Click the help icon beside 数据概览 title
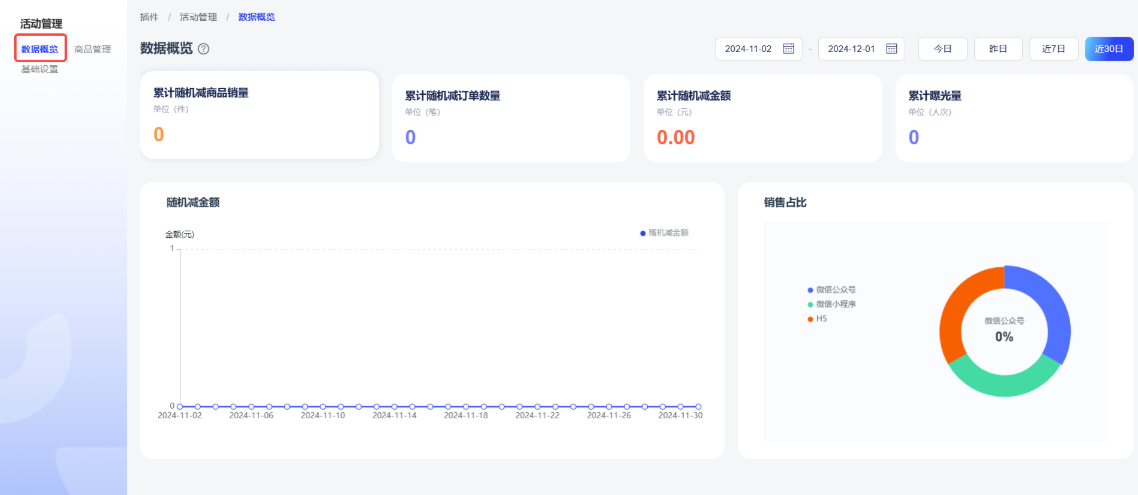This screenshot has height=495, width=1138. (x=204, y=49)
